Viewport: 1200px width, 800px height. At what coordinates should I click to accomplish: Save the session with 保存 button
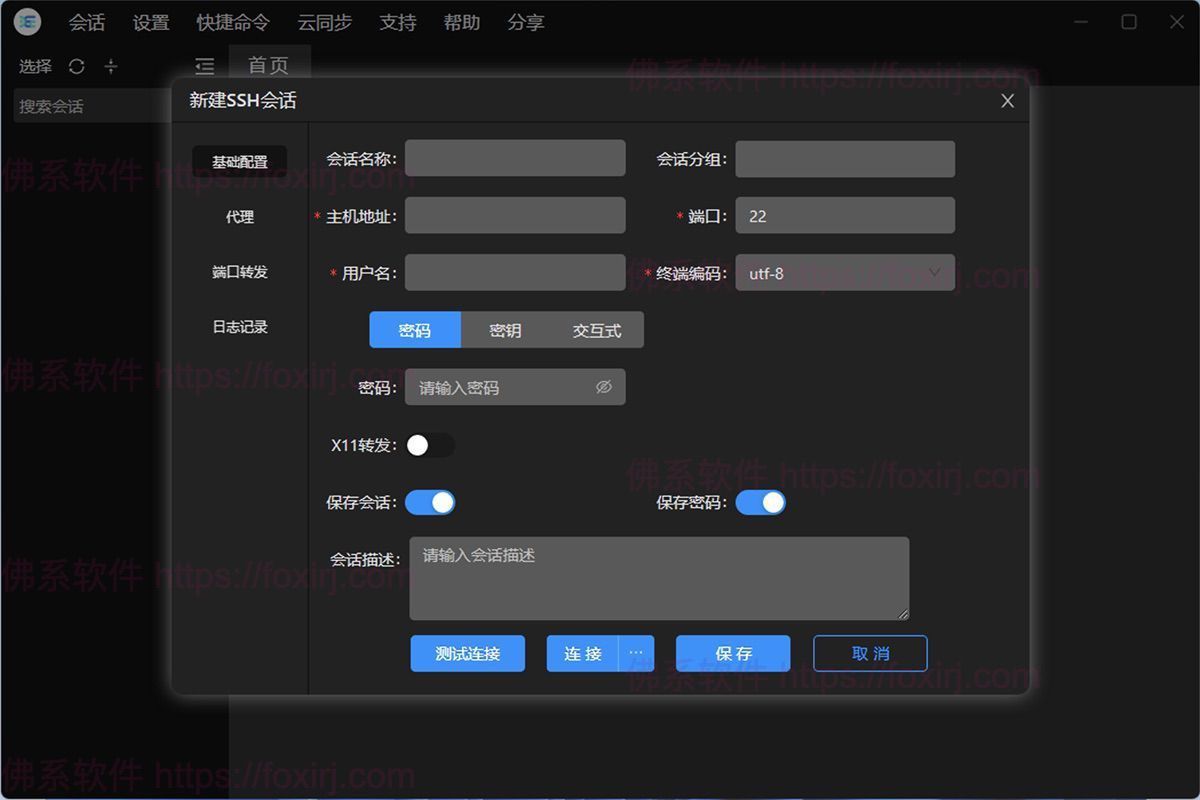pos(732,653)
